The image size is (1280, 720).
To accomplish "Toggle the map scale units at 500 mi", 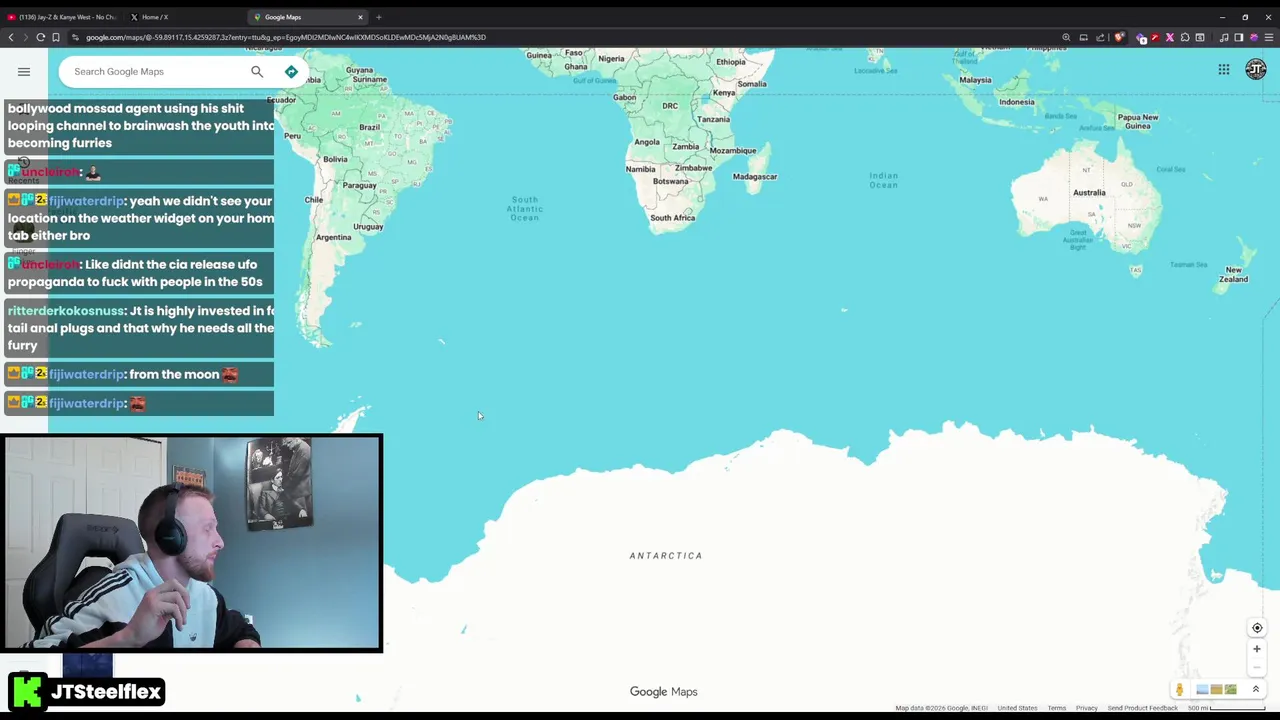I will click(x=1226, y=708).
